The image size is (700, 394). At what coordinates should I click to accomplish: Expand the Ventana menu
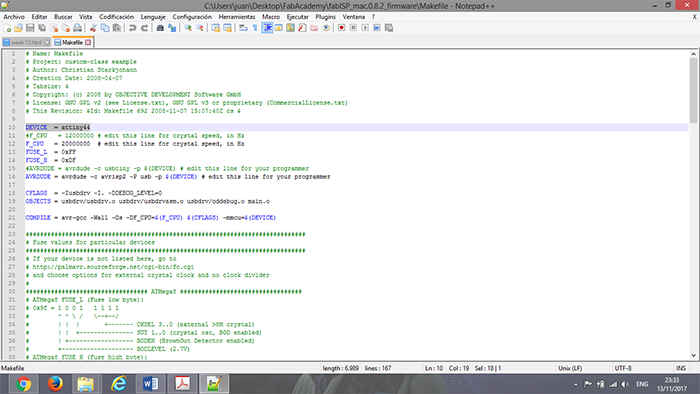click(x=354, y=17)
